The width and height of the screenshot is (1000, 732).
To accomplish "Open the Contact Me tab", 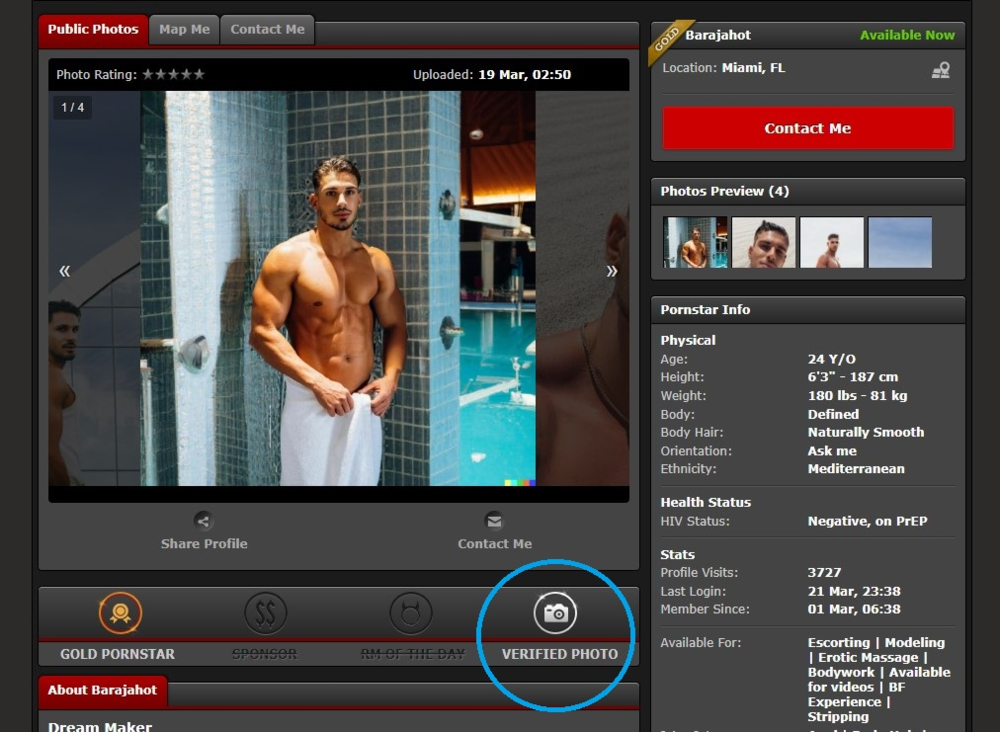I will point(267,30).
